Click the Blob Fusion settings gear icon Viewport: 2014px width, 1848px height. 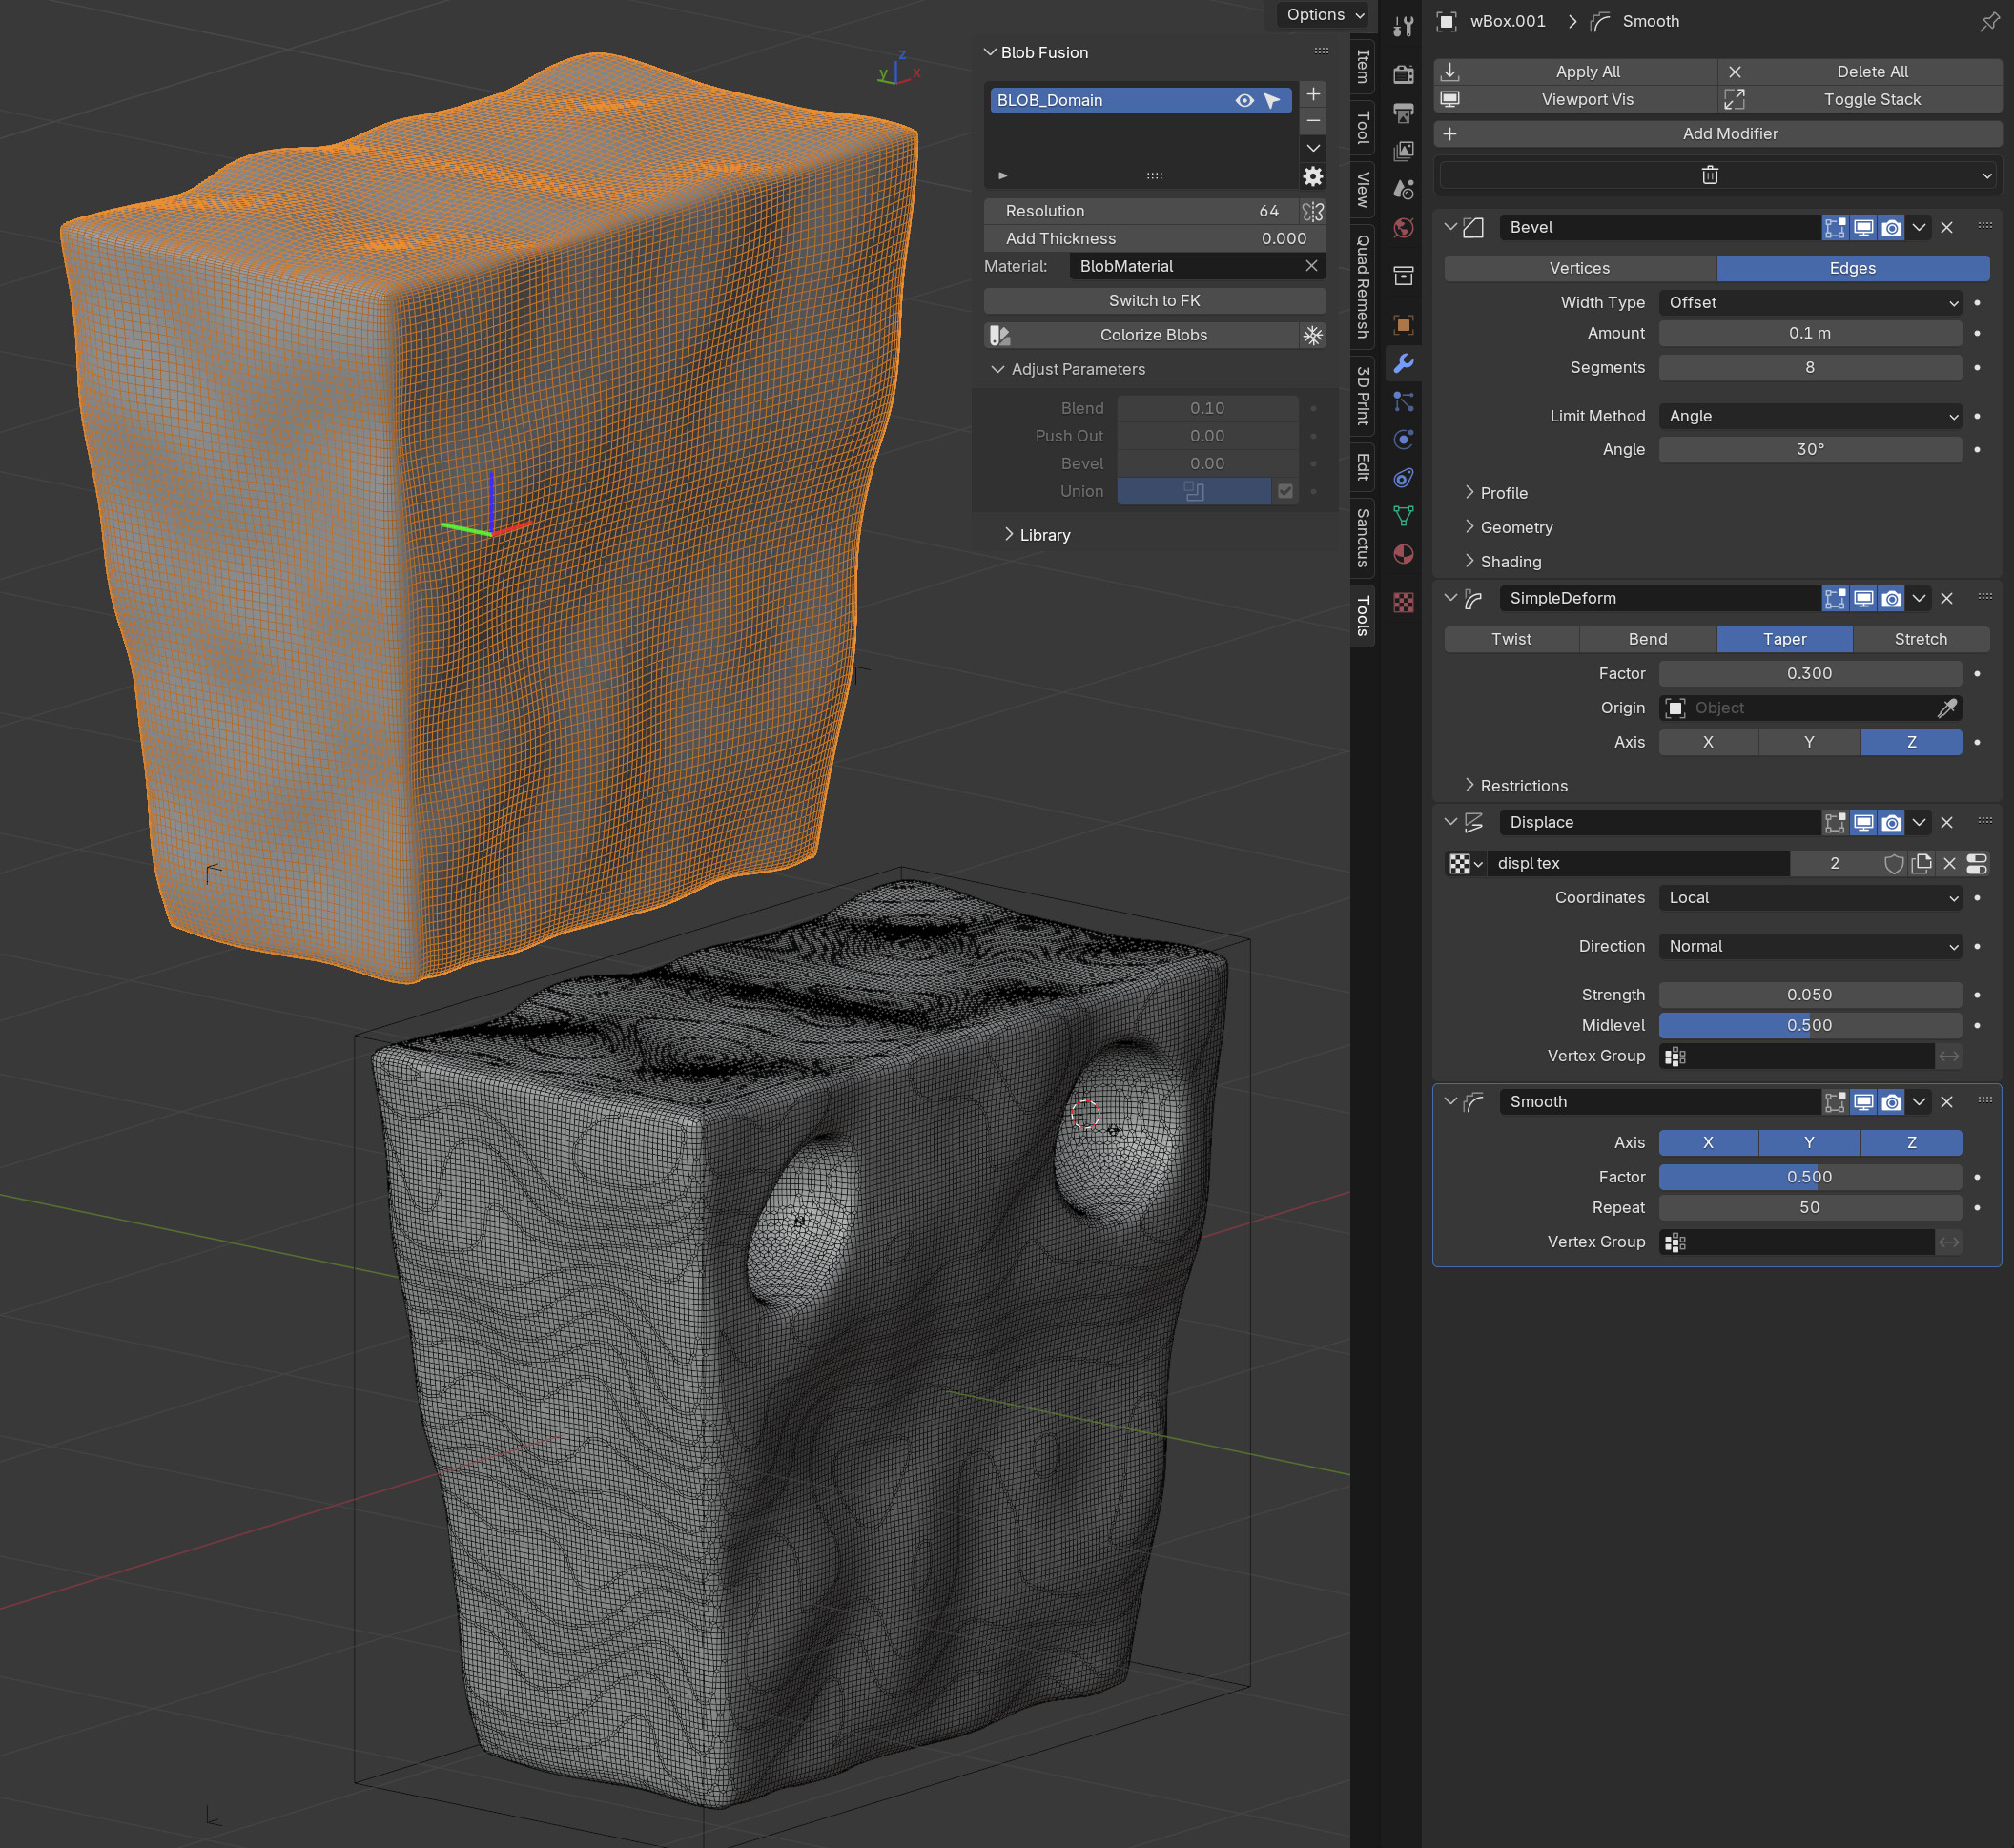(1313, 176)
